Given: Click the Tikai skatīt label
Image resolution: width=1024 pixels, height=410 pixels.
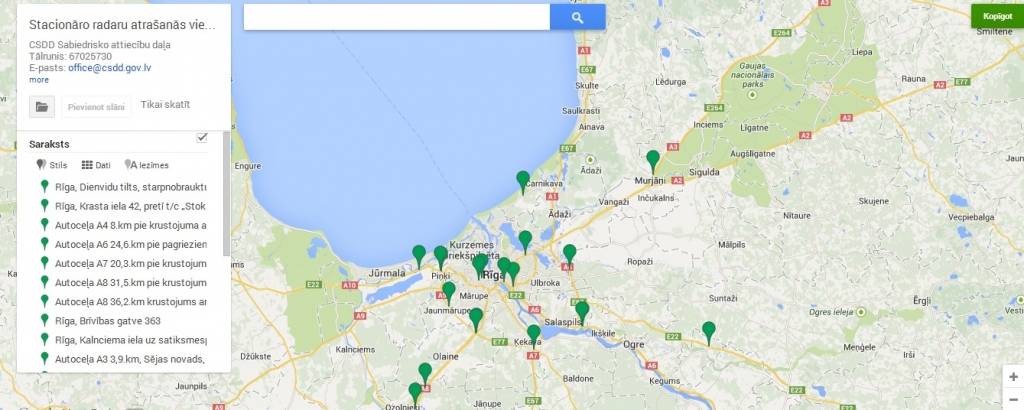Looking at the screenshot, I should pyautogui.click(x=165, y=104).
